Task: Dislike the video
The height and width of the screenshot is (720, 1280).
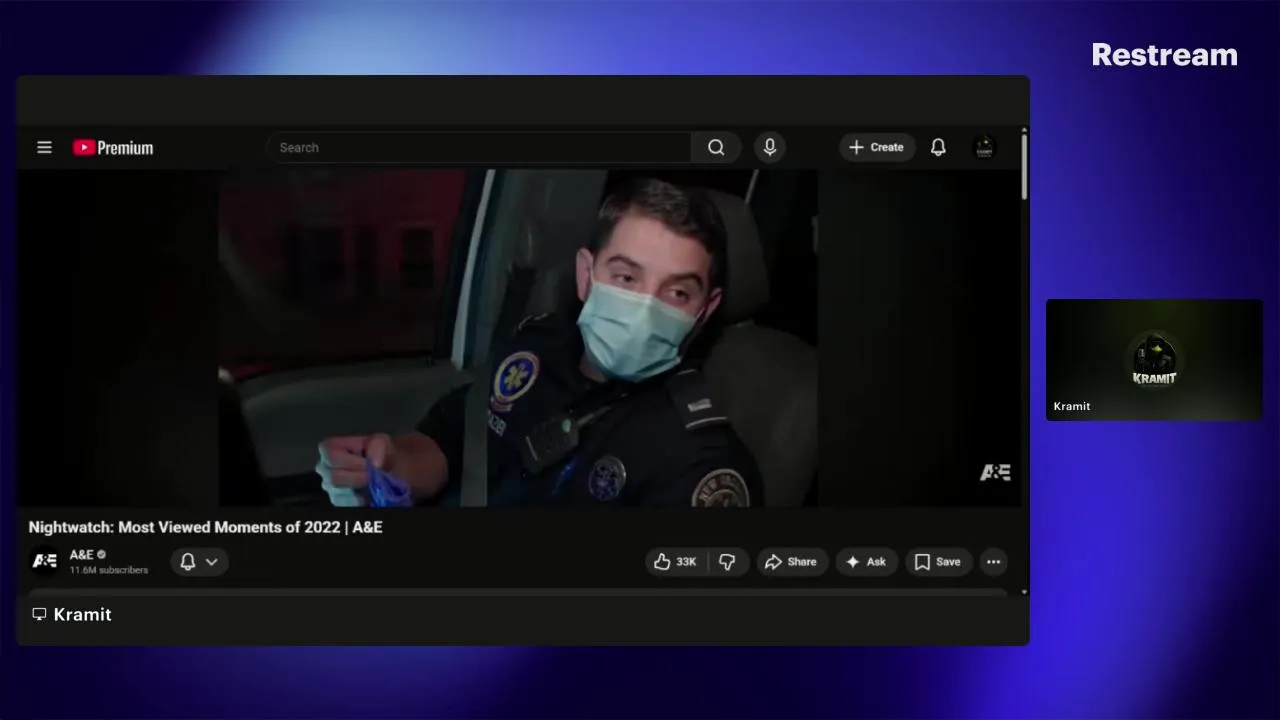Action: (728, 562)
